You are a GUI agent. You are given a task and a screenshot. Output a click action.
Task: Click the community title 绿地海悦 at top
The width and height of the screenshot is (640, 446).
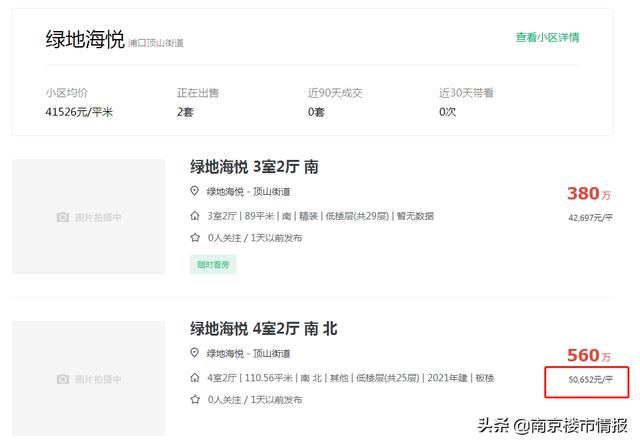pyautogui.click(x=85, y=39)
